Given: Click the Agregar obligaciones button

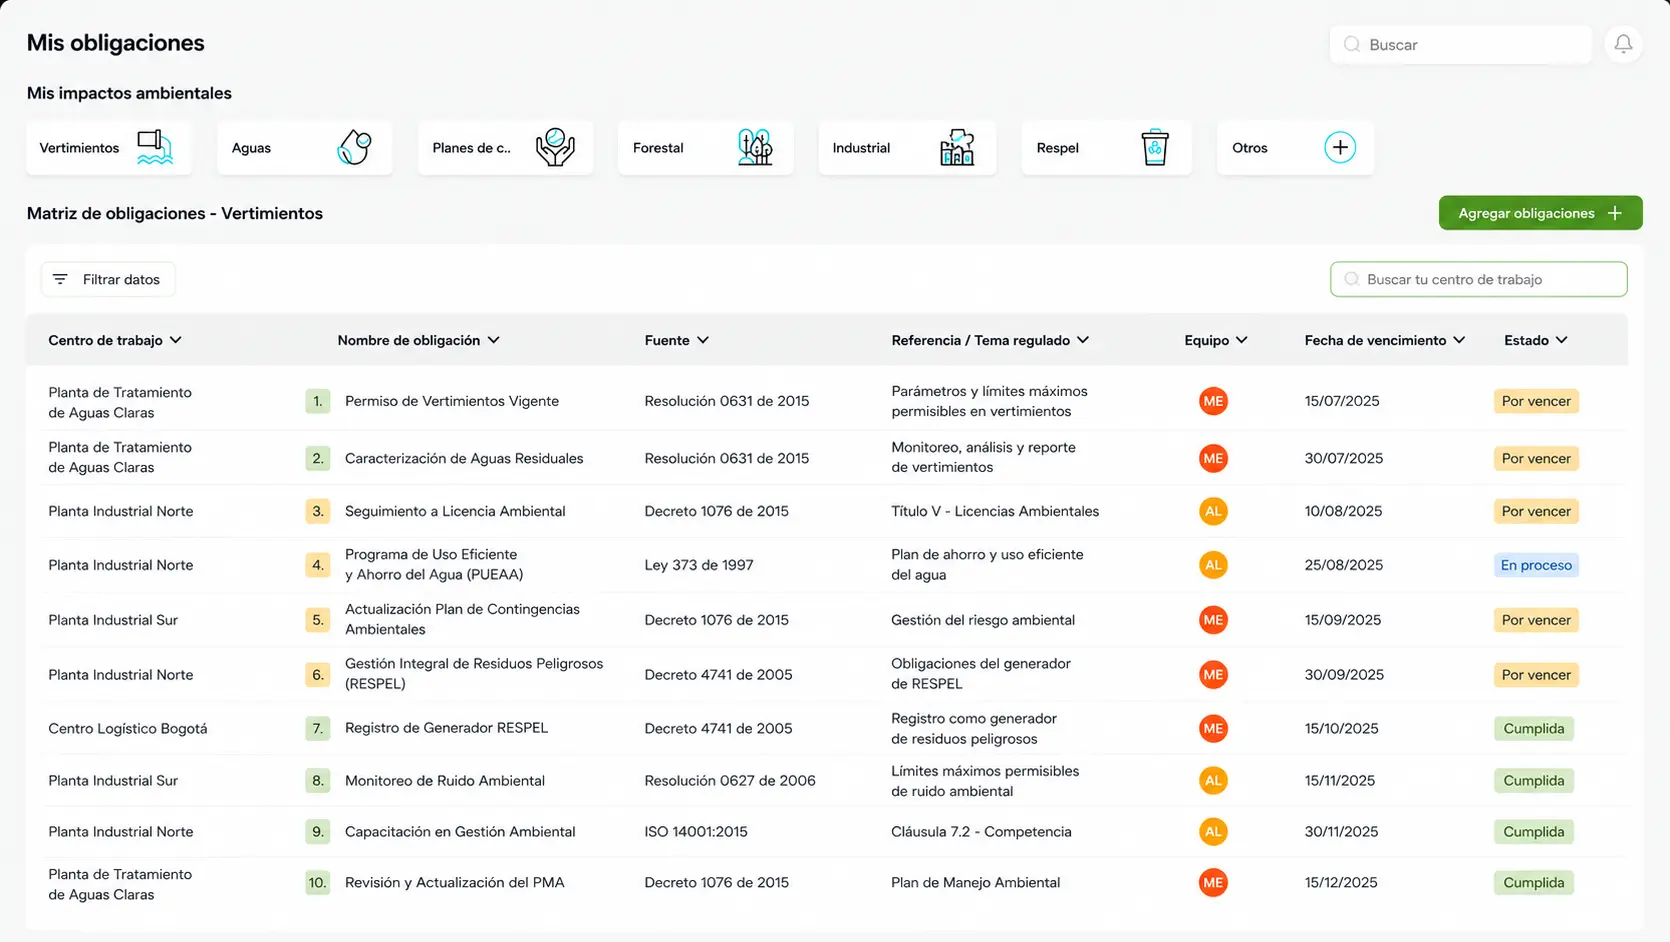Looking at the screenshot, I should 1540,213.
